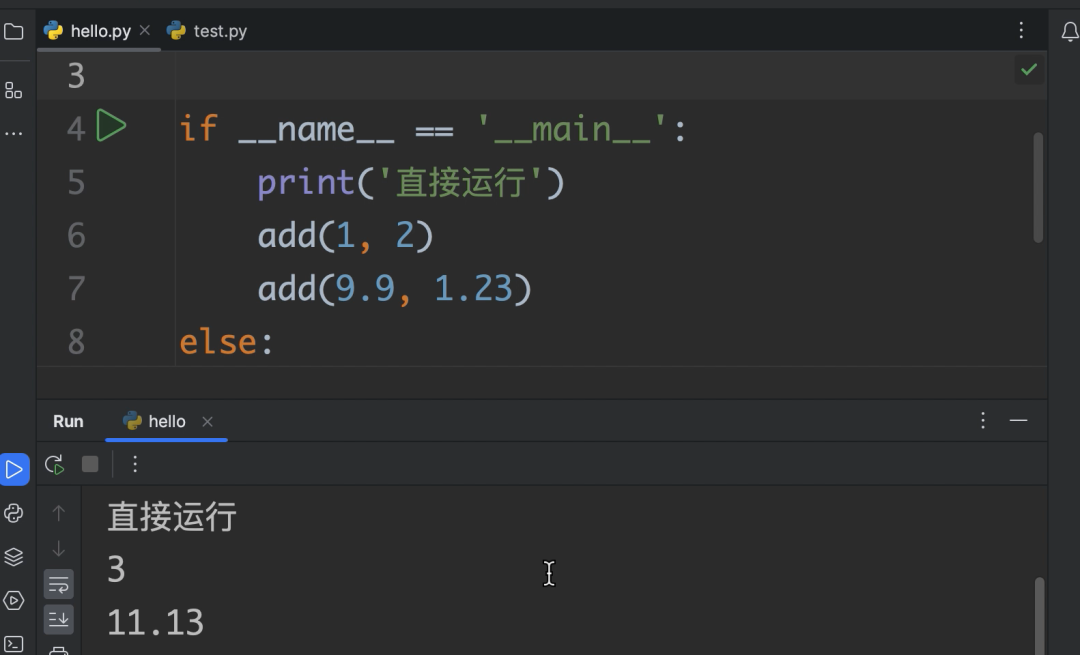The width and height of the screenshot is (1080, 655).
Task: Expand more run toolbar actions
Action: [135, 465]
